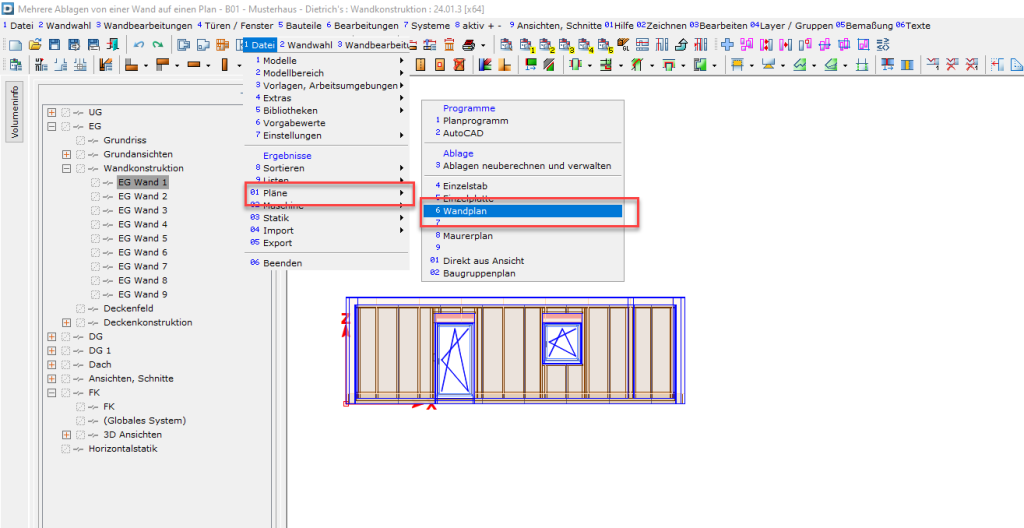This screenshot has width=1024, height=528.
Task: Click the redo arrow icon
Action: click(x=157, y=45)
